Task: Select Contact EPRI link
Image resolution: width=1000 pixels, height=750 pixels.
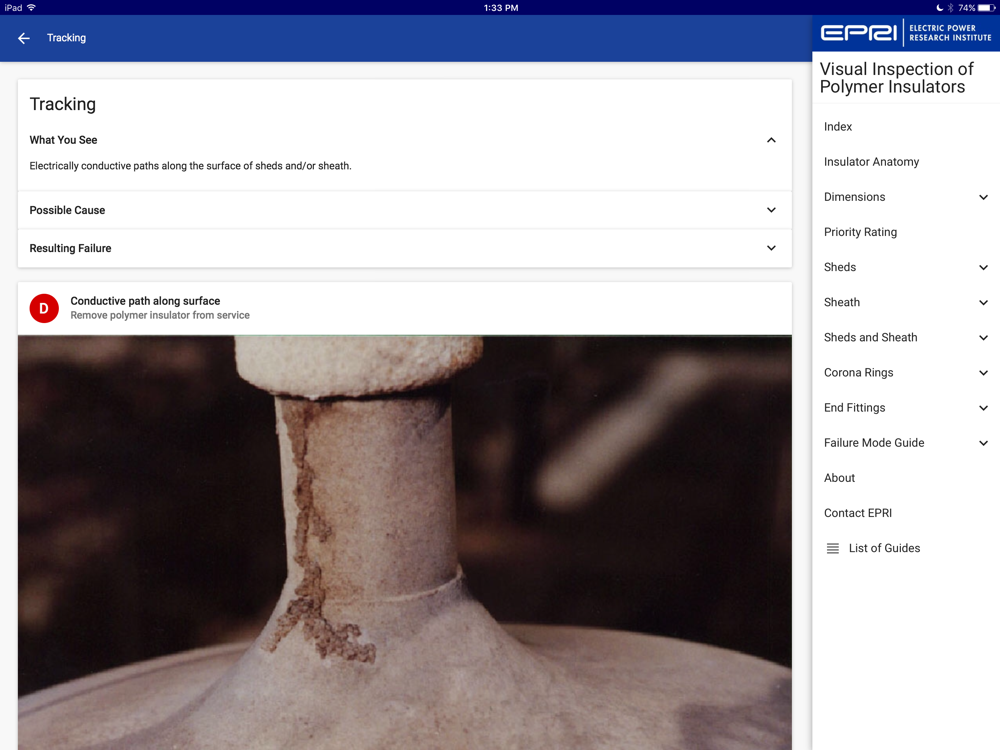Action: point(857,513)
